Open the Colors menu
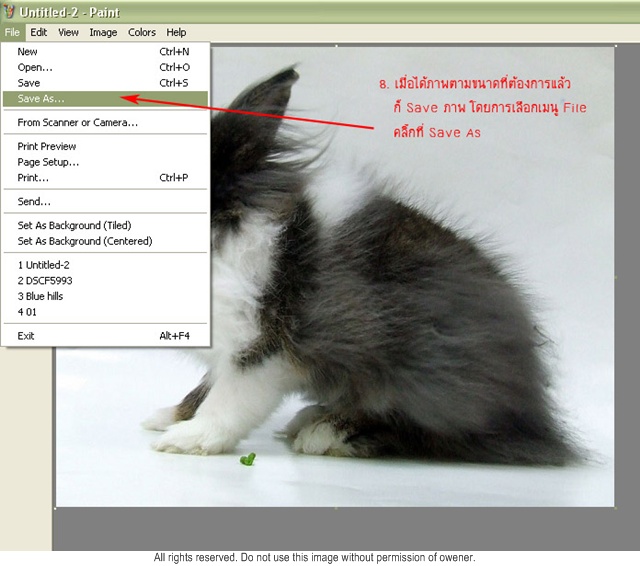This screenshot has height=566, width=640. pos(142,32)
